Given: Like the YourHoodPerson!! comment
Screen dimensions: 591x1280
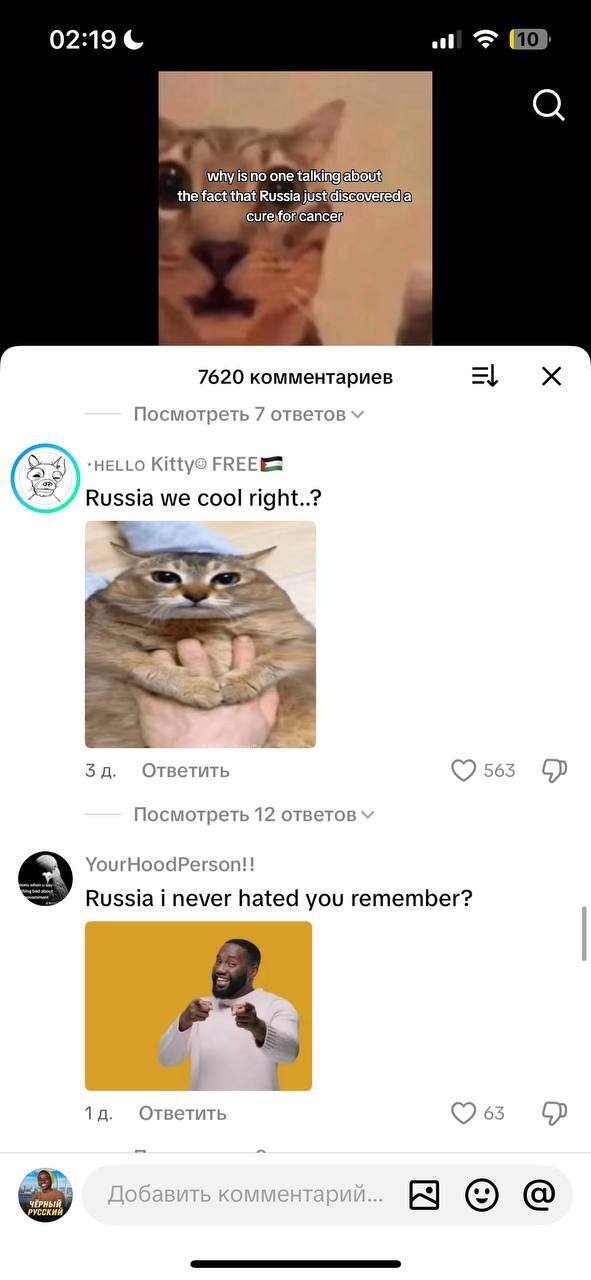Looking at the screenshot, I should pyautogui.click(x=463, y=1113).
